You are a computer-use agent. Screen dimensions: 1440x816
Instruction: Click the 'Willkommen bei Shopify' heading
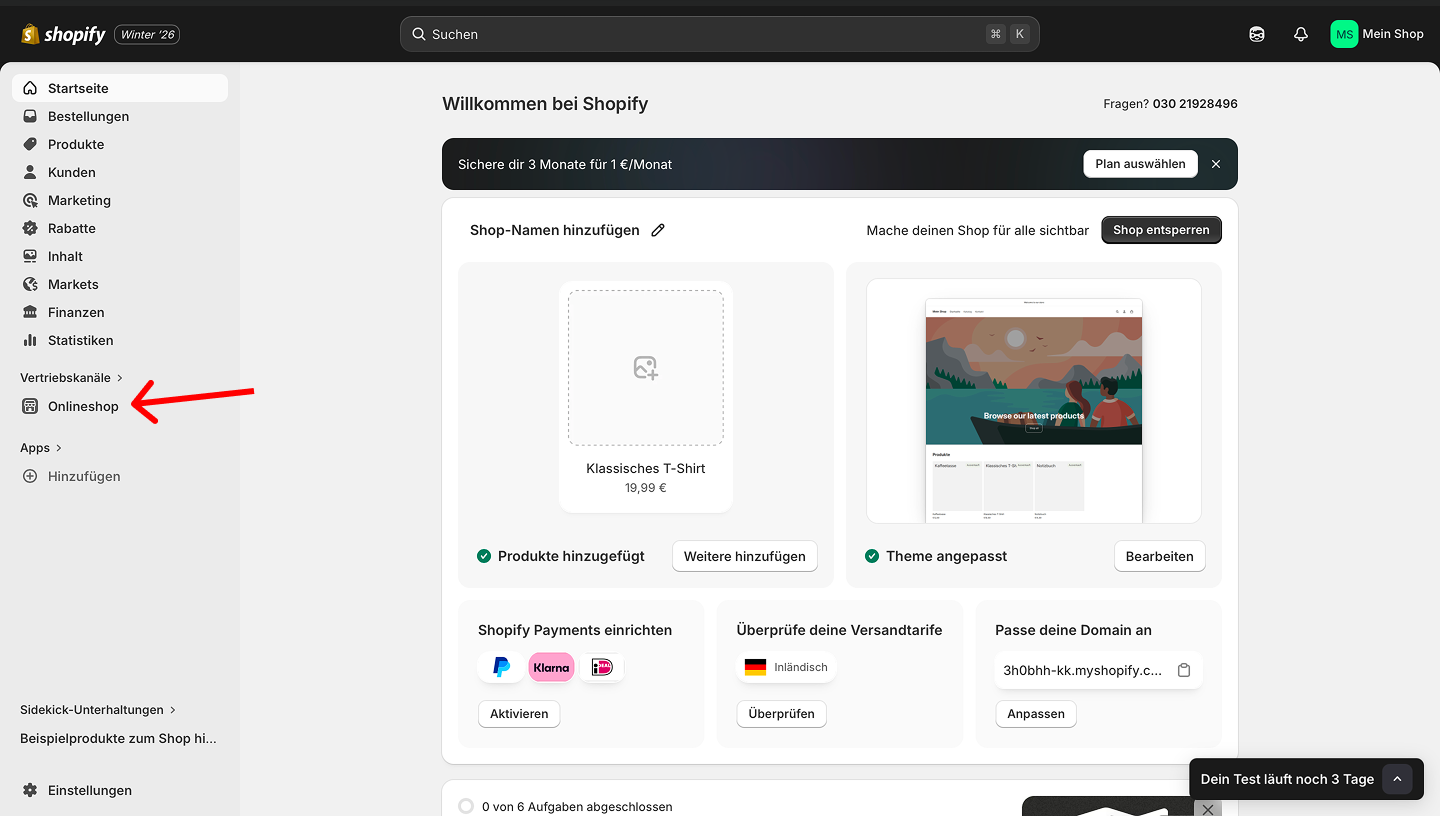(545, 104)
